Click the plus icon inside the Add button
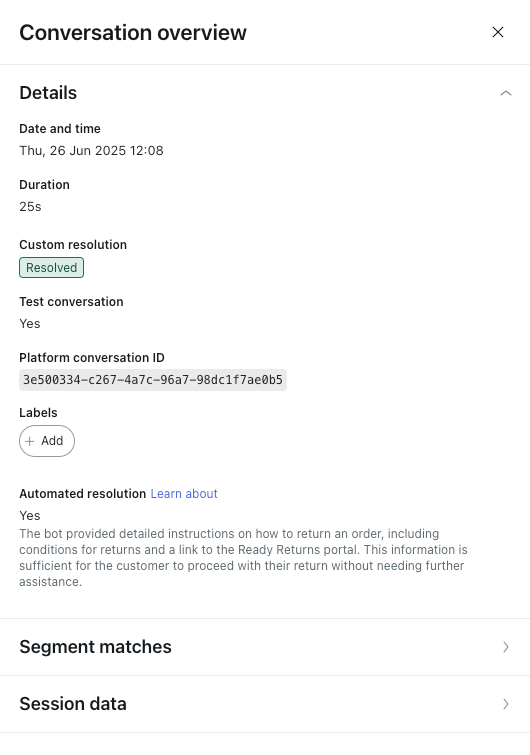Image resolution: width=530 pixels, height=755 pixels. [x=30, y=441]
